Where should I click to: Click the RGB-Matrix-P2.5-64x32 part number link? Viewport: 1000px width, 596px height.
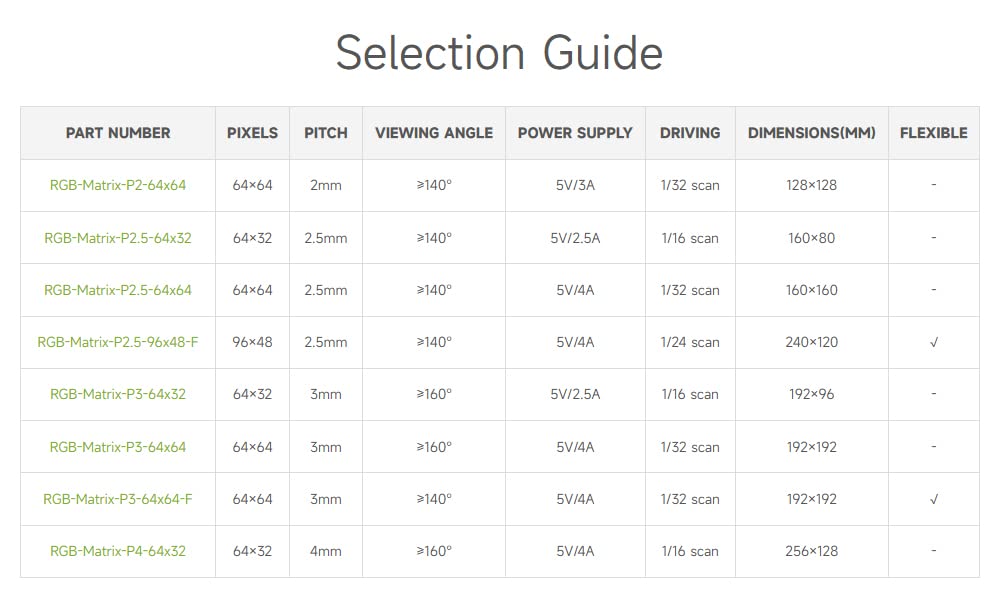pyautogui.click(x=118, y=238)
